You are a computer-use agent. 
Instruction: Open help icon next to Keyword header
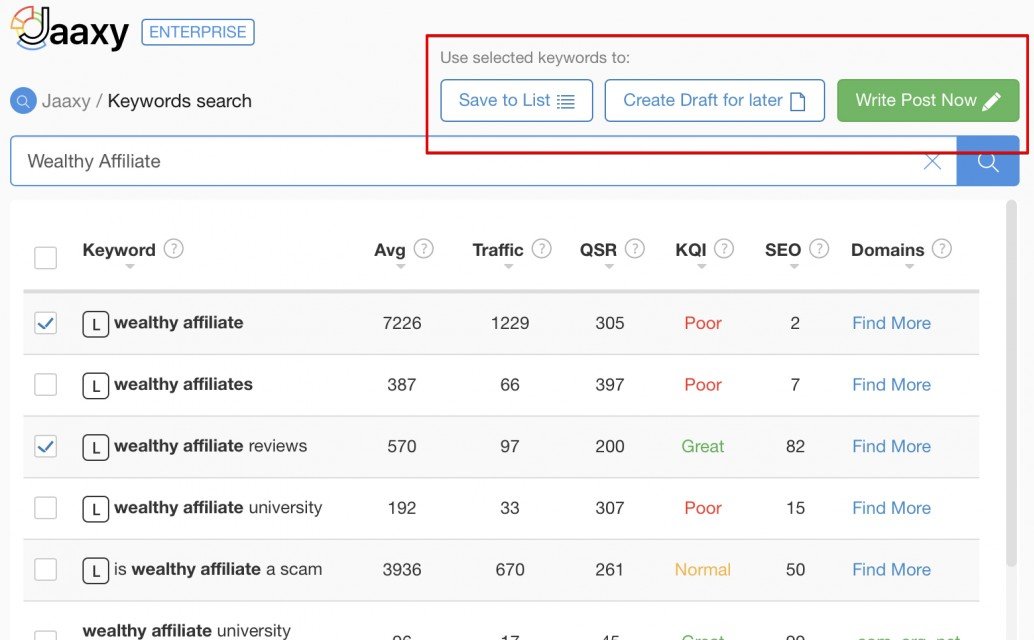click(173, 249)
